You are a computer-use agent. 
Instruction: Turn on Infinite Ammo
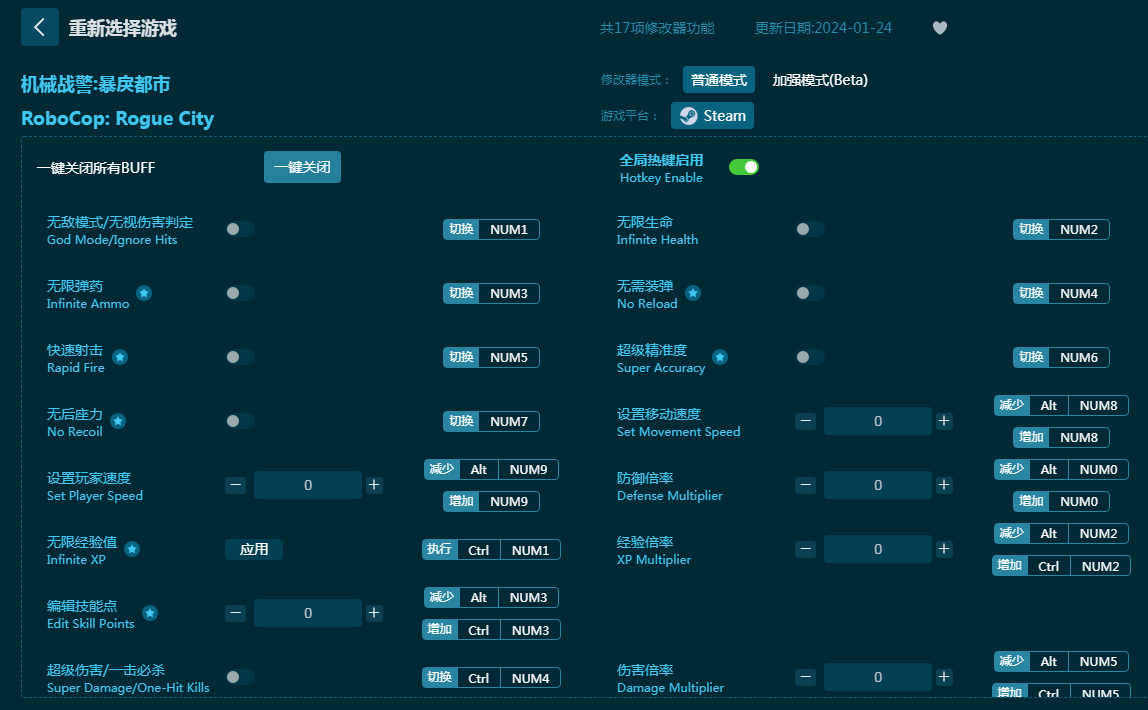[x=240, y=293]
